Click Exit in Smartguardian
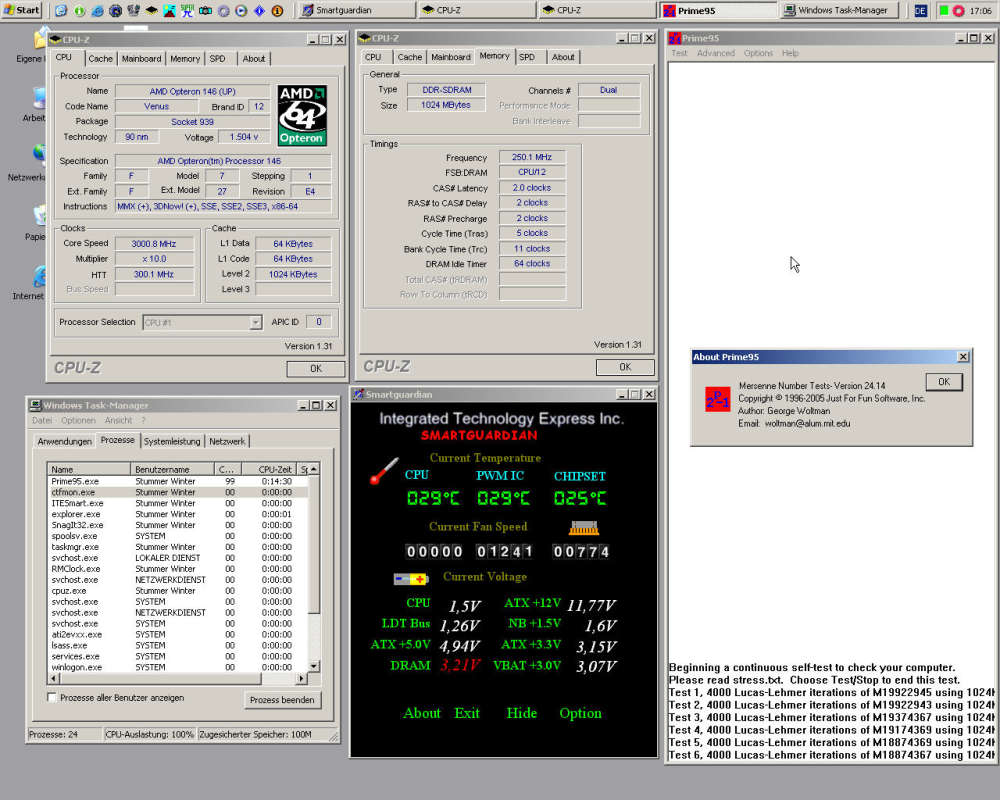This screenshot has height=800, width=1000. coord(467,713)
